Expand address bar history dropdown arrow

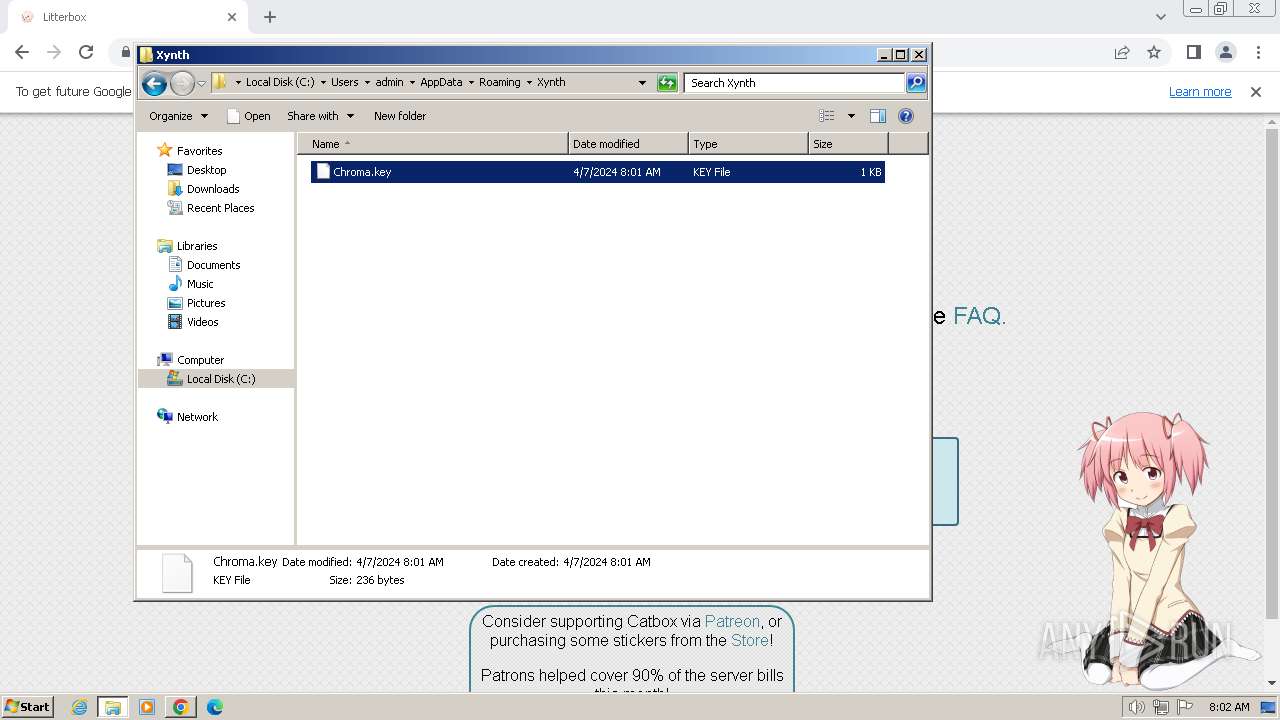(x=642, y=83)
